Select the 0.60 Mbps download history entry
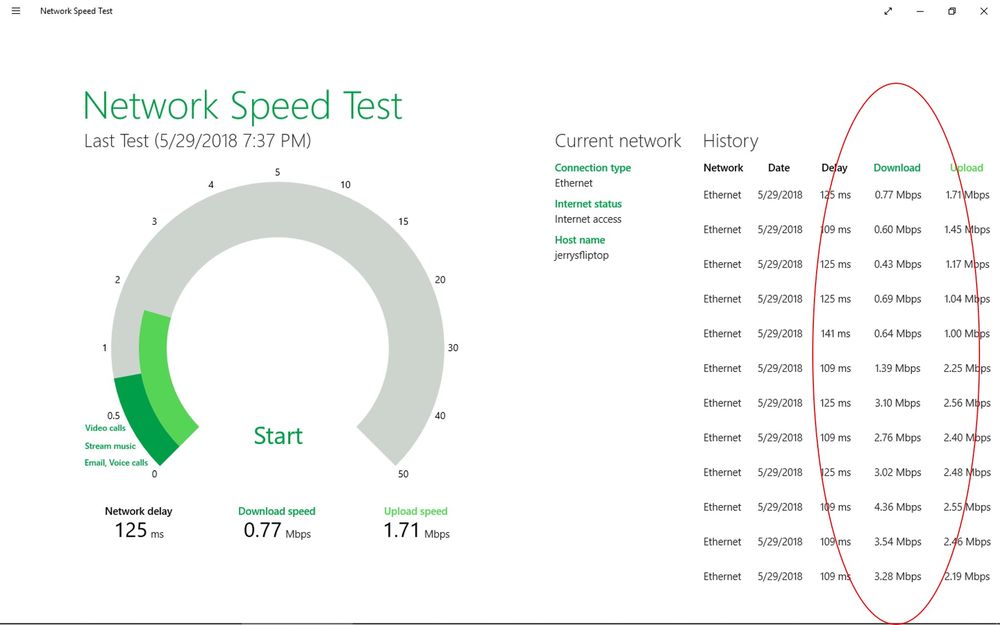This screenshot has width=1000, height=625. (x=897, y=230)
